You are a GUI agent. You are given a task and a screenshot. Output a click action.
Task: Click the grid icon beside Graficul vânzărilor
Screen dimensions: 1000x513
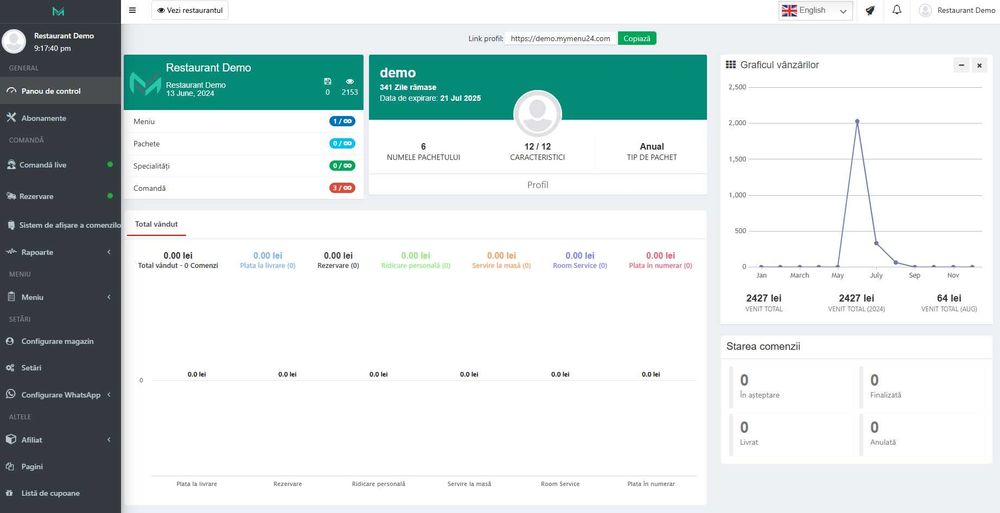click(x=731, y=64)
